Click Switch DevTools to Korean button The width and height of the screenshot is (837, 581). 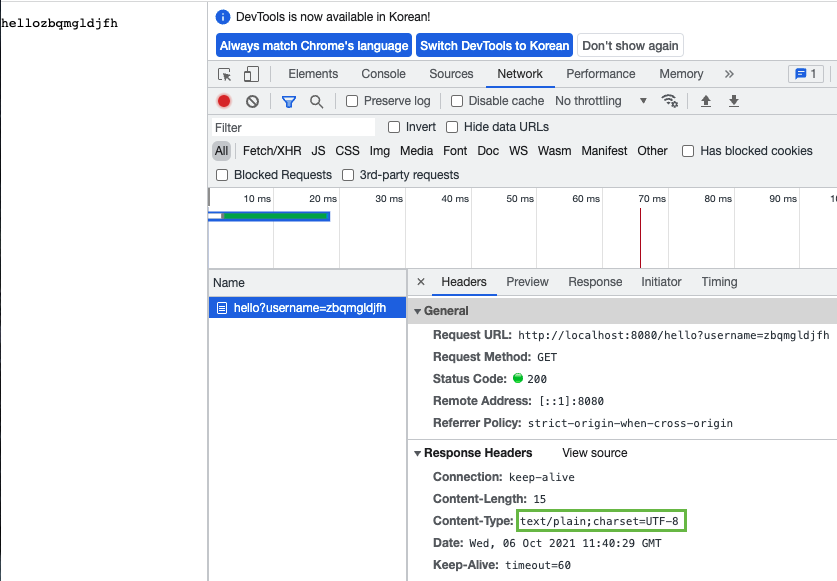(x=494, y=45)
